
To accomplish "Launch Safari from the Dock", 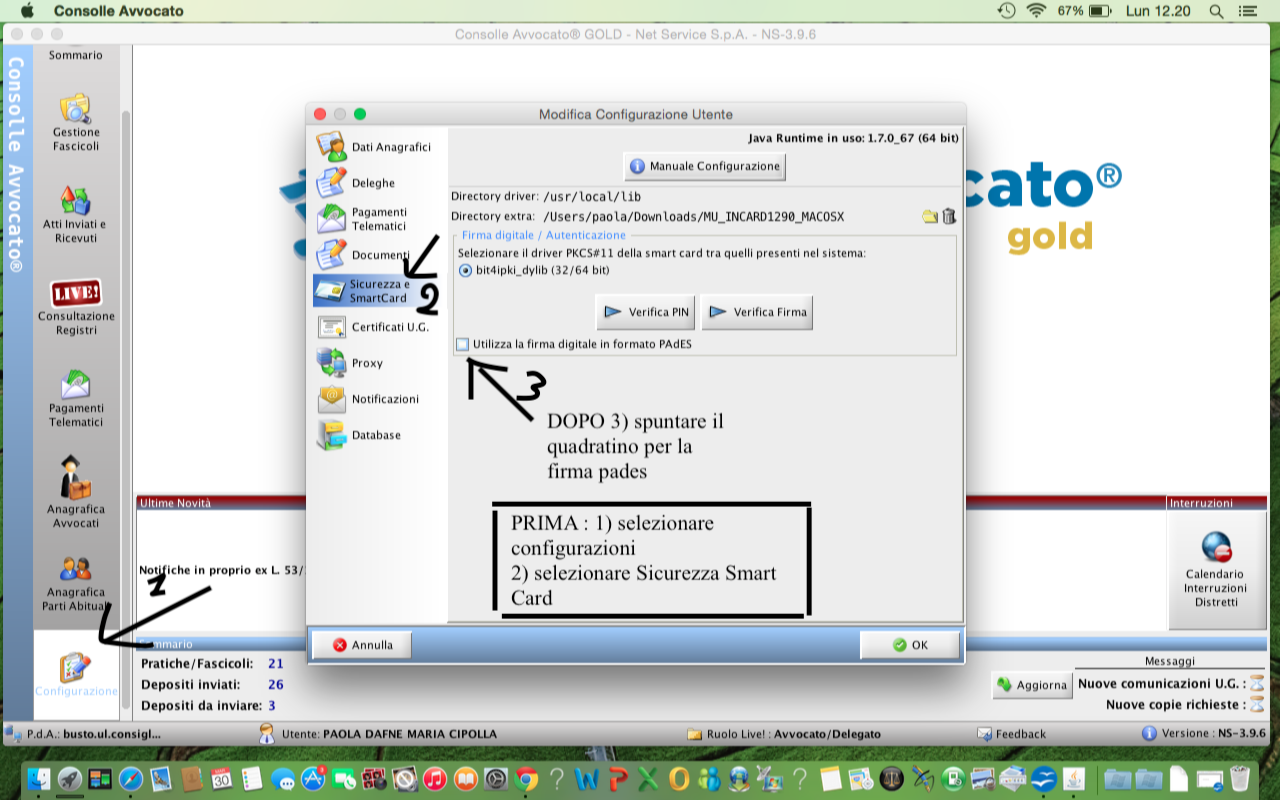I will pos(131,779).
